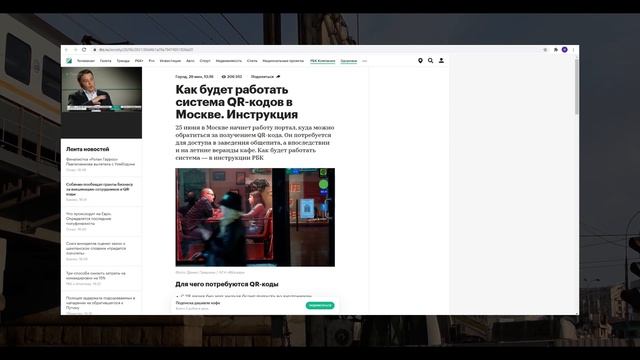Click the cafe photo in the article
This screenshot has width=640, height=360.
(255, 217)
